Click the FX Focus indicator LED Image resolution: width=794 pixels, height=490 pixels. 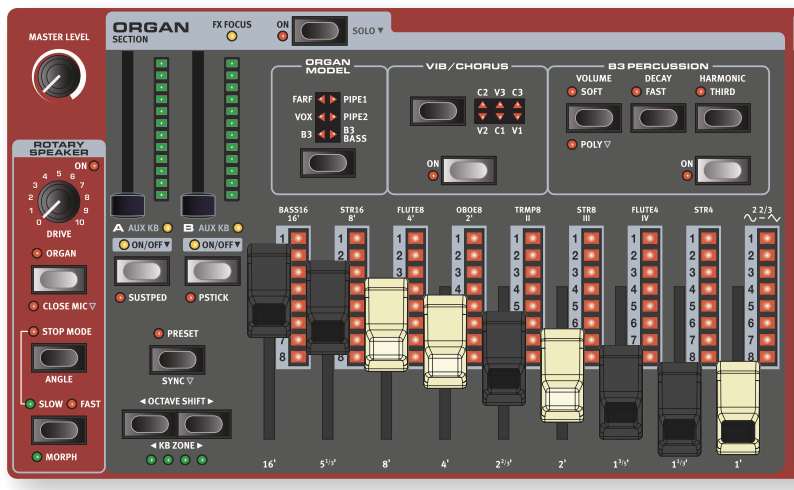point(232,36)
